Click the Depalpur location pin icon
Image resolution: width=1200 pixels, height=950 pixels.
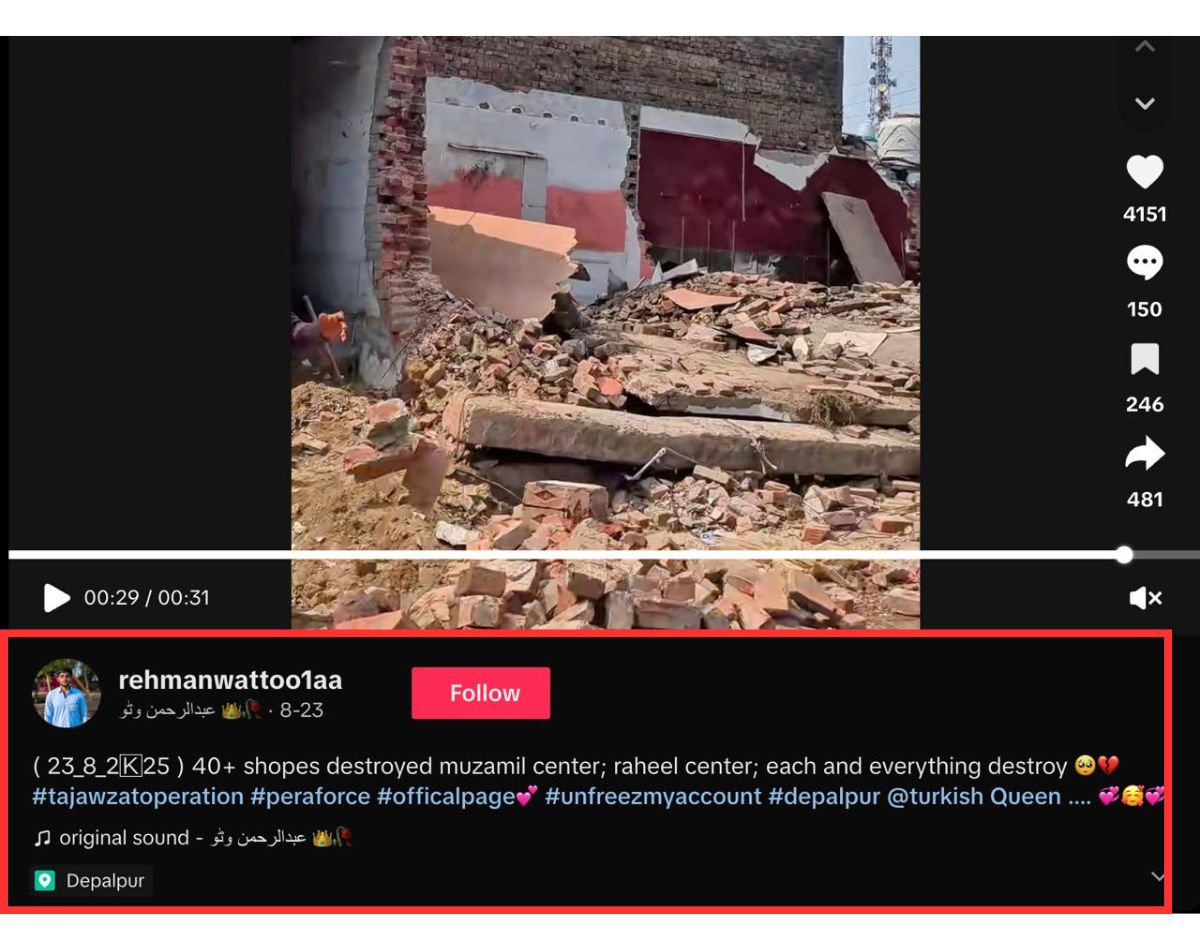[x=45, y=881]
